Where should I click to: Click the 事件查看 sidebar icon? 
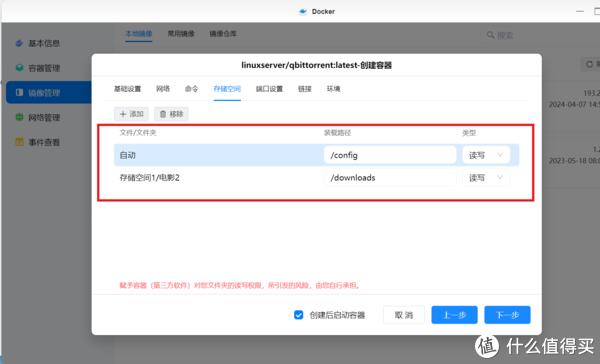point(19,142)
